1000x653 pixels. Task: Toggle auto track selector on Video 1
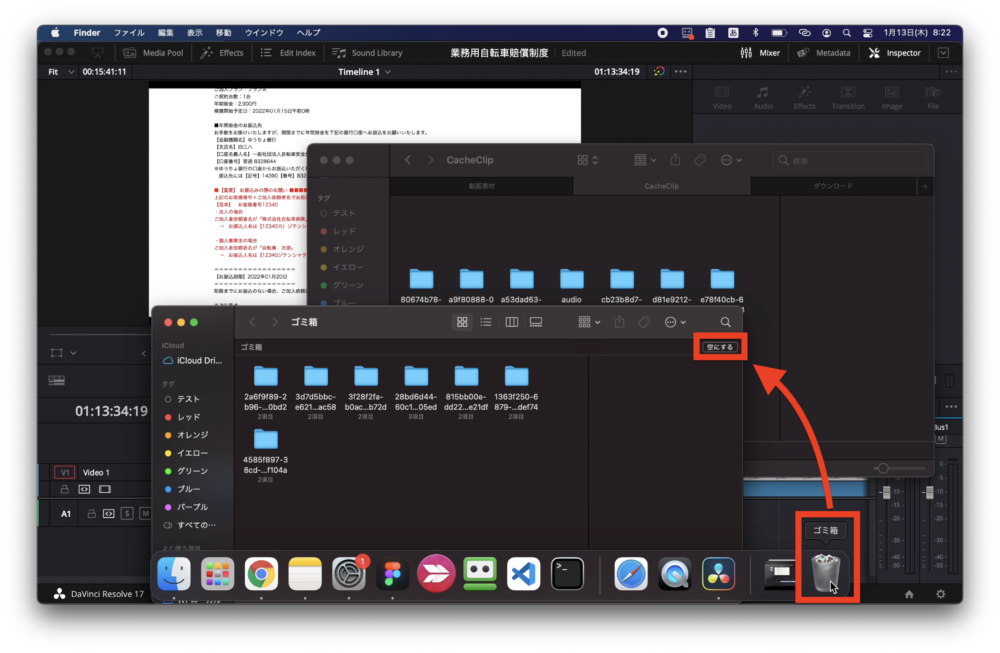click(x=84, y=489)
